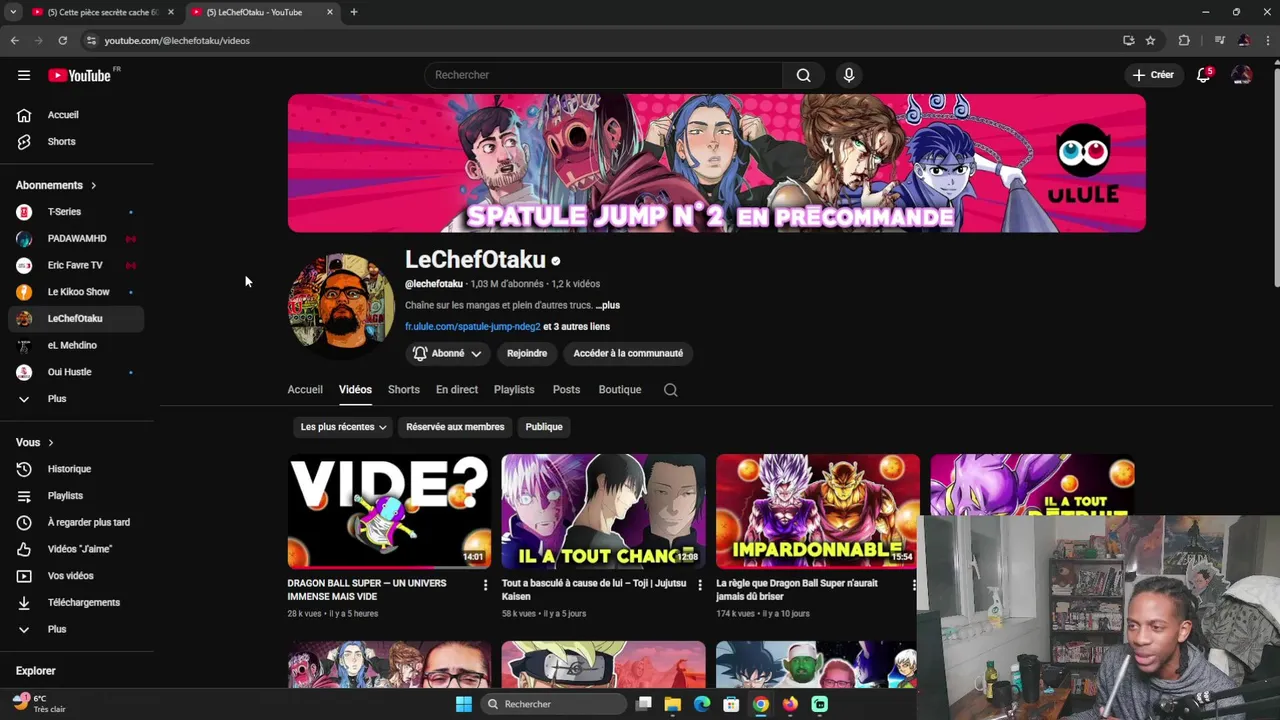Click the Shorts sidebar icon
This screenshot has height=720, width=1280.
(24, 142)
